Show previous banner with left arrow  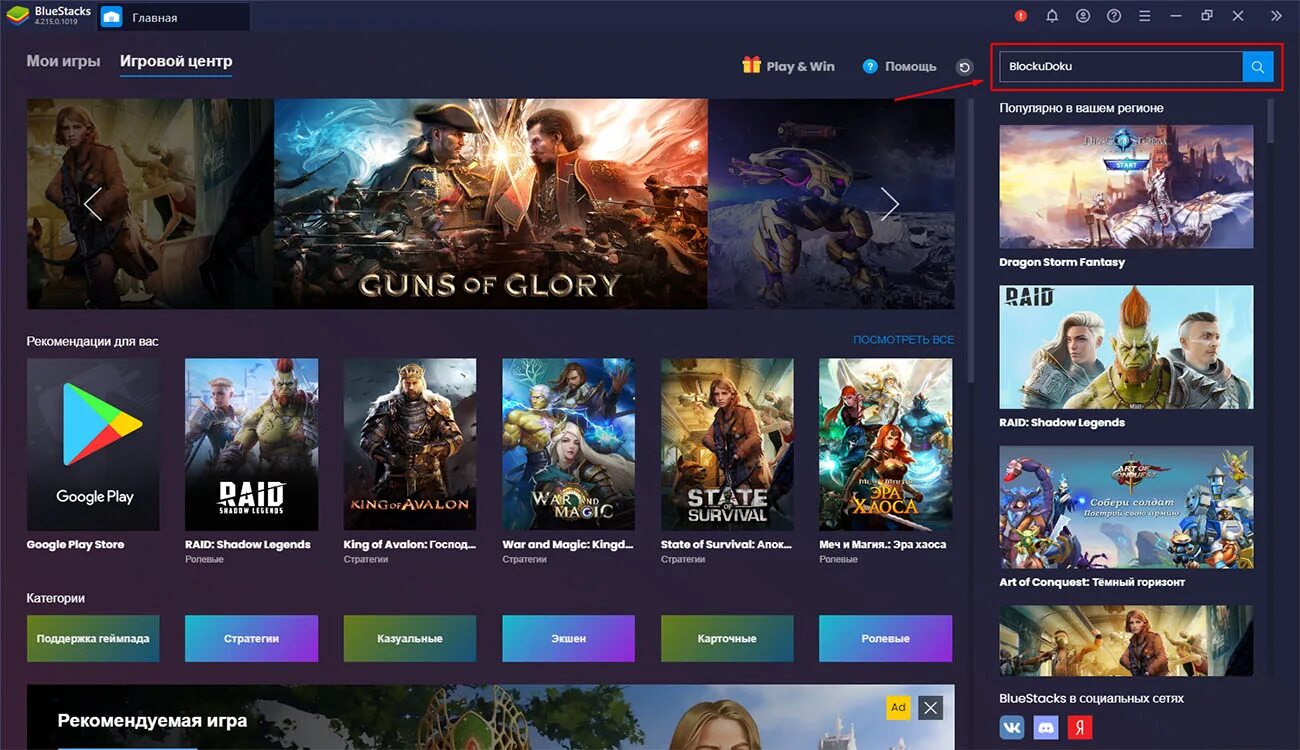click(x=93, y=204)
